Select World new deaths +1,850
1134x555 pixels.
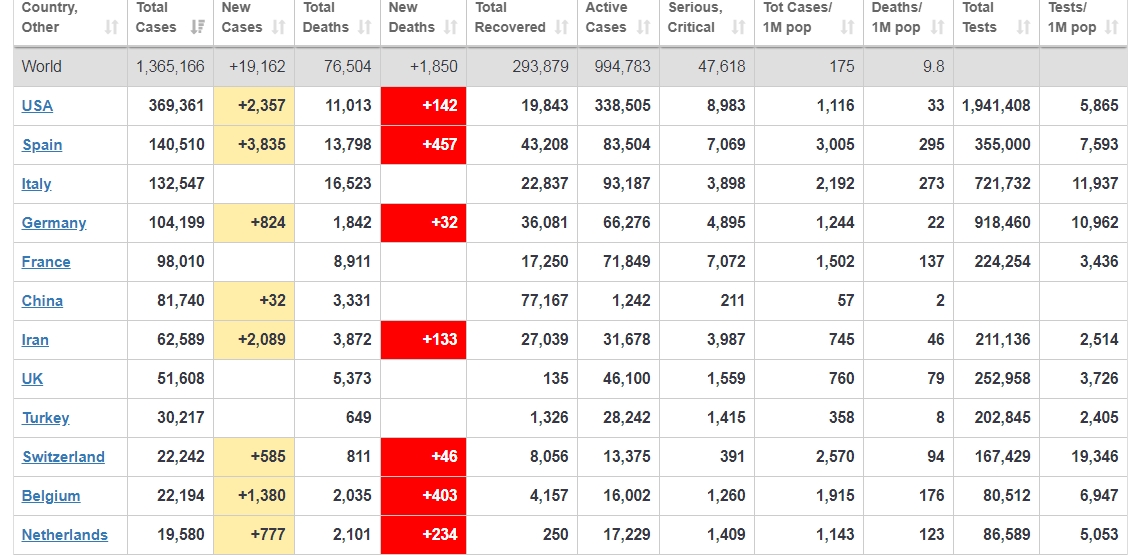coord(433,67)
